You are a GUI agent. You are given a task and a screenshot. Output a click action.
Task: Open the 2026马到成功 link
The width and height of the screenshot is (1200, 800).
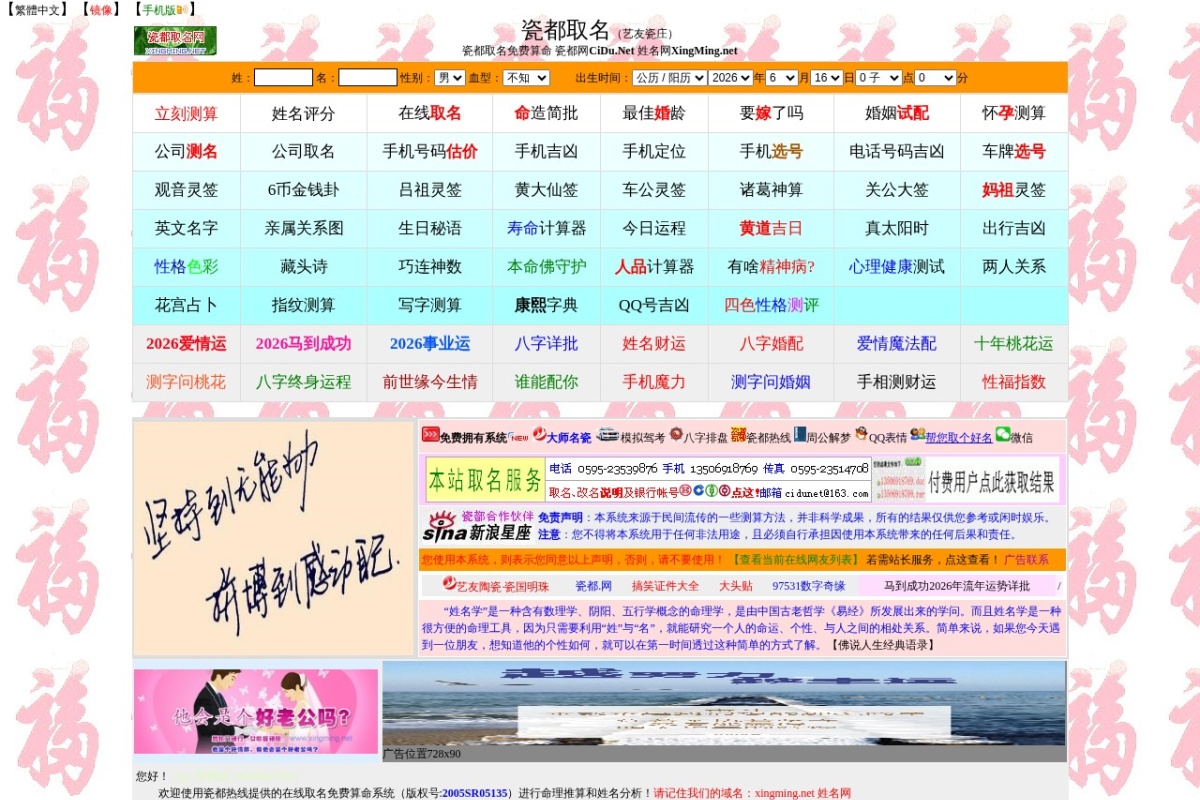(x=303, y=343)
